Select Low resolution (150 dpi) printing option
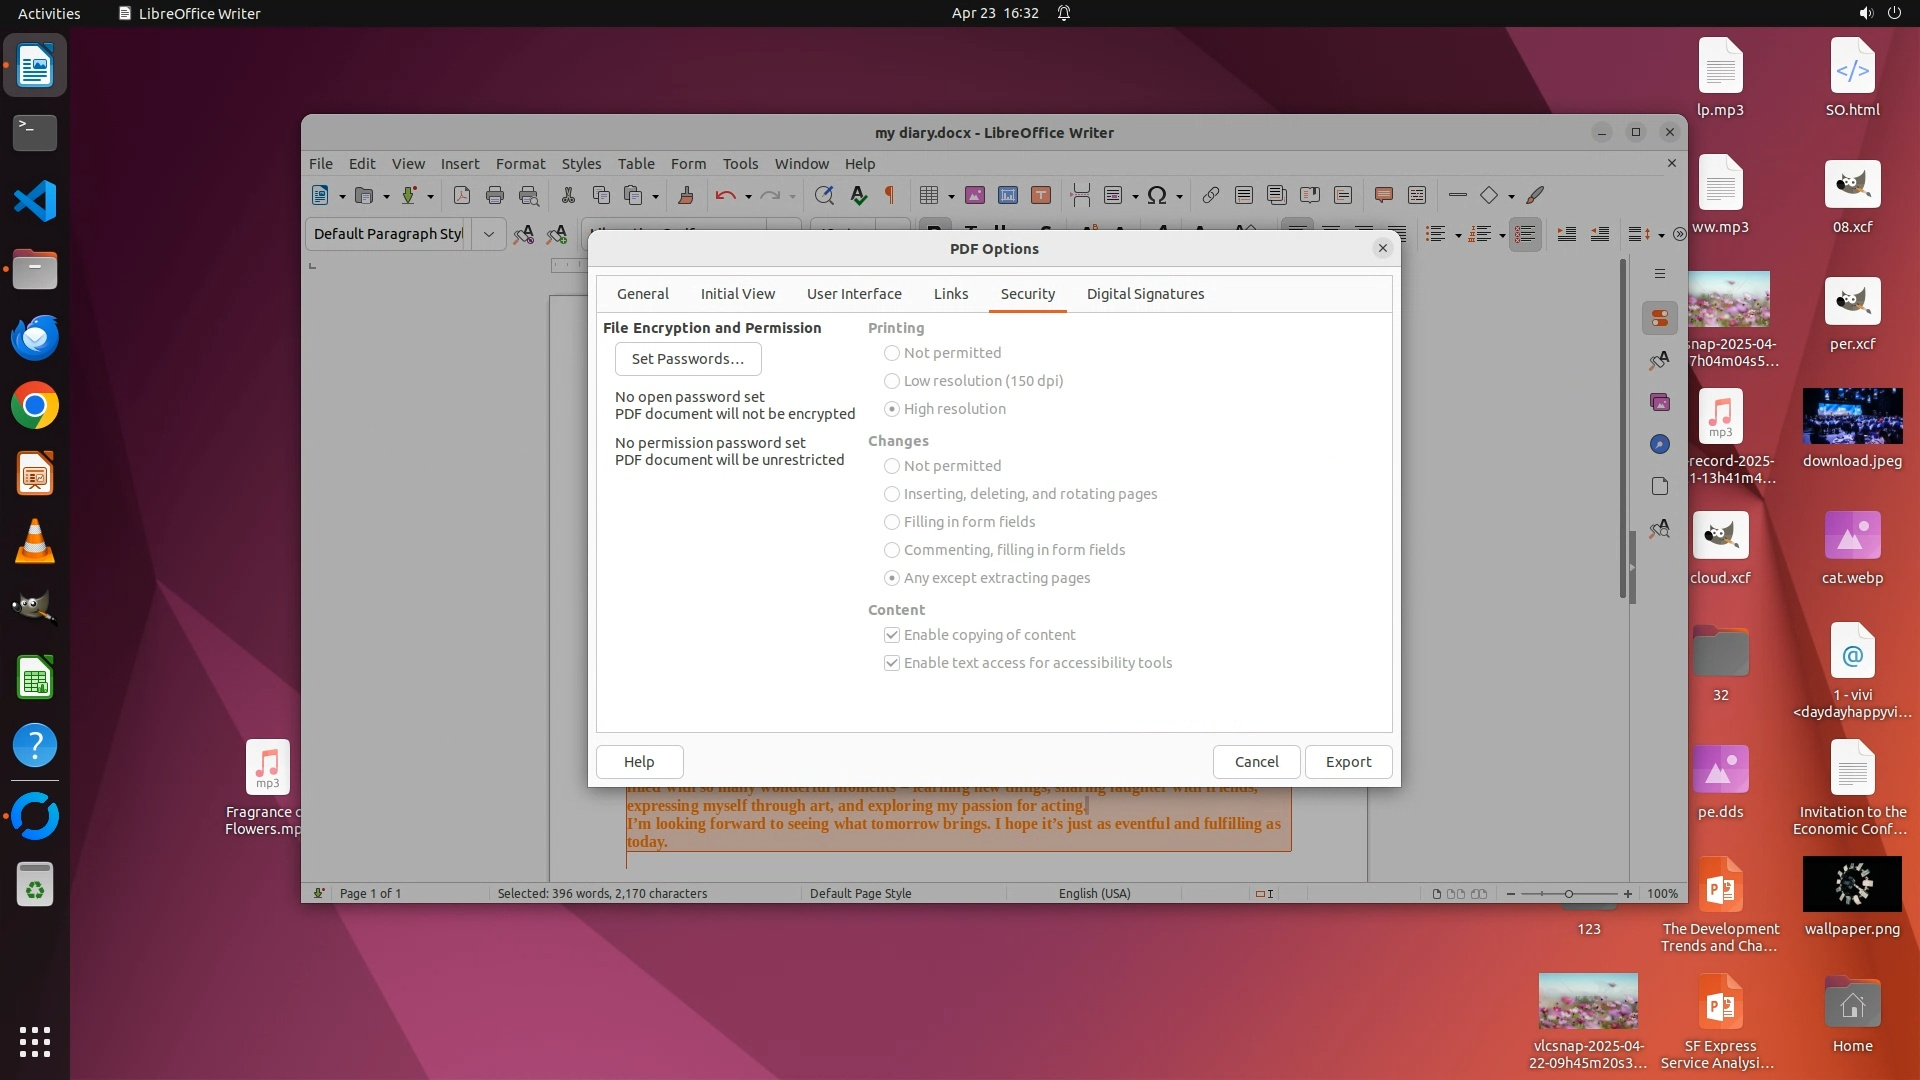 (x=892, y=381)
